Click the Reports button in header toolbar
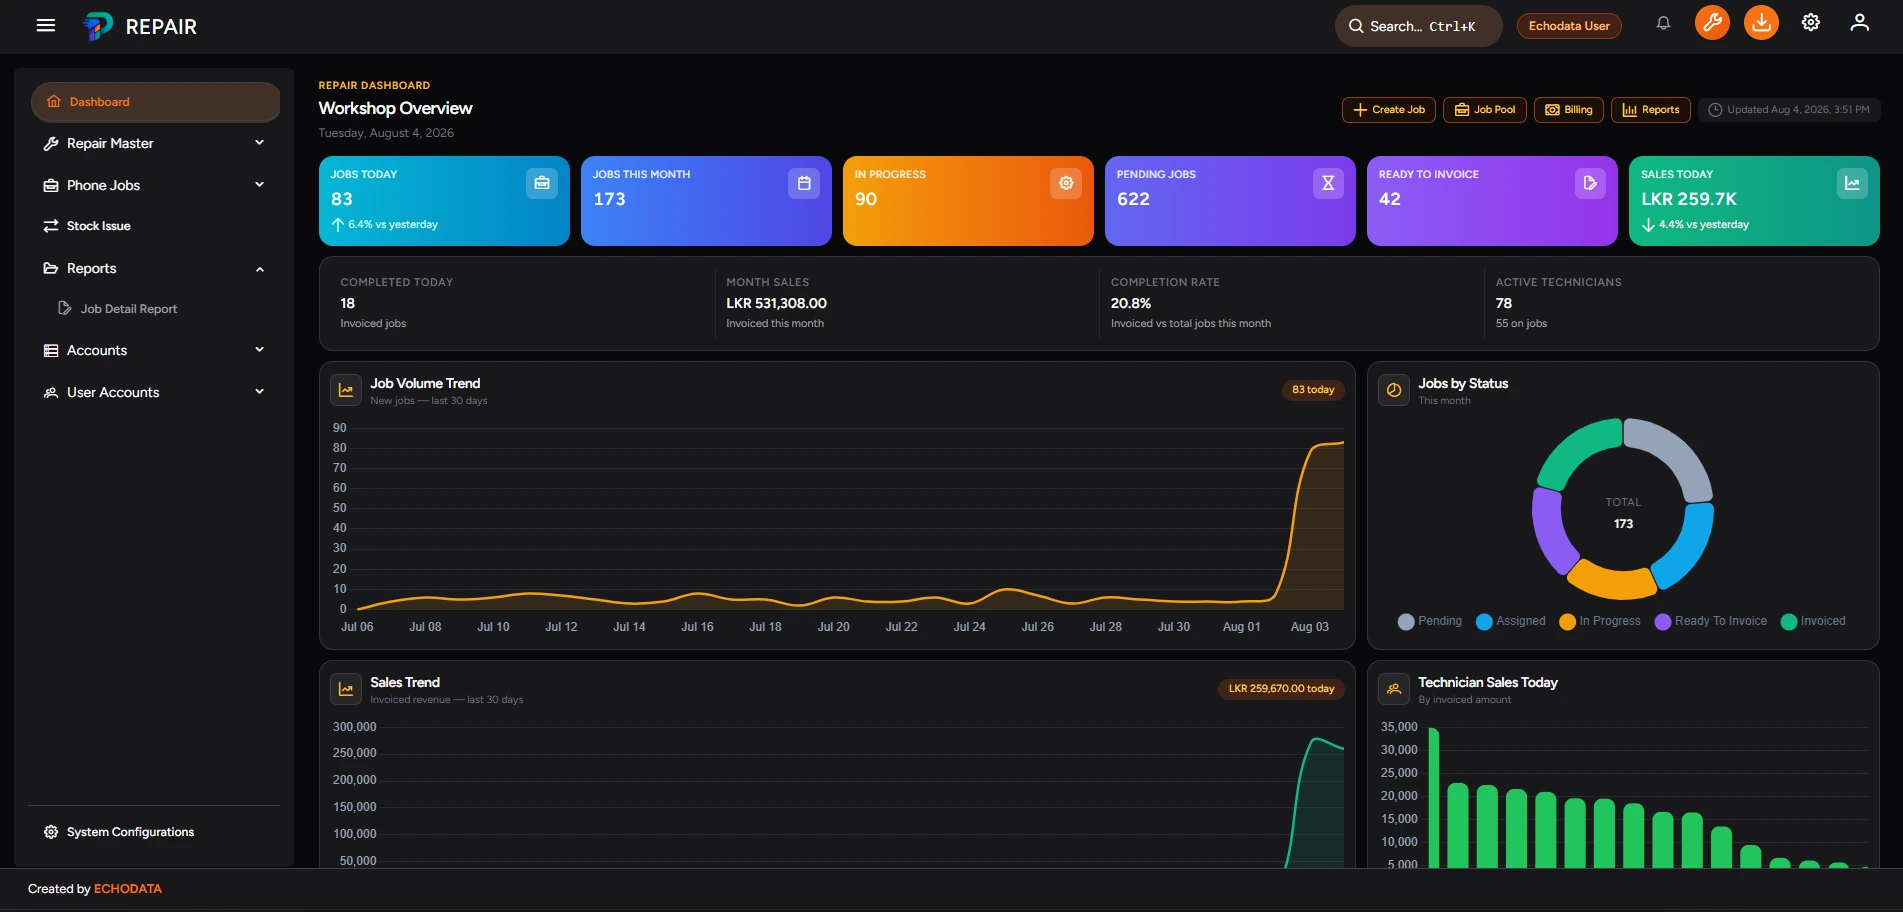This screenshot has height=912, width=1903. [1651, 110]
